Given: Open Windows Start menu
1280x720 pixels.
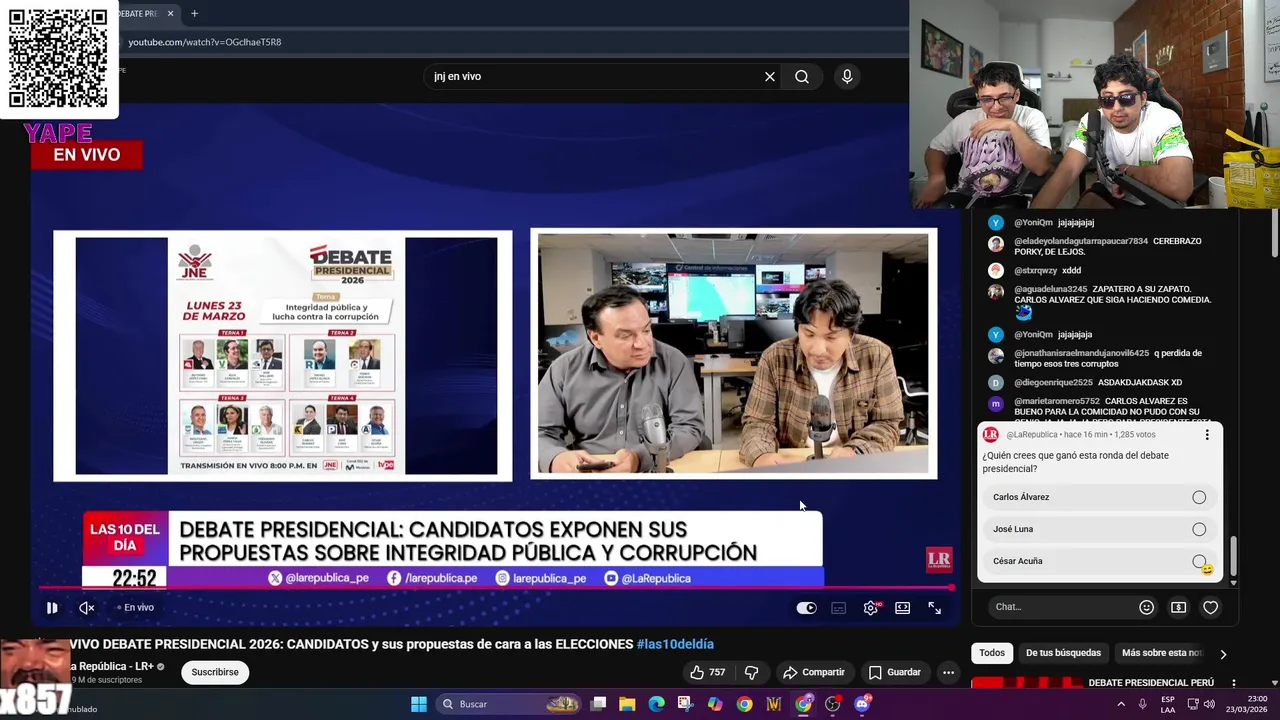Looking at the screenshot, I should click(x=419, y=704).
